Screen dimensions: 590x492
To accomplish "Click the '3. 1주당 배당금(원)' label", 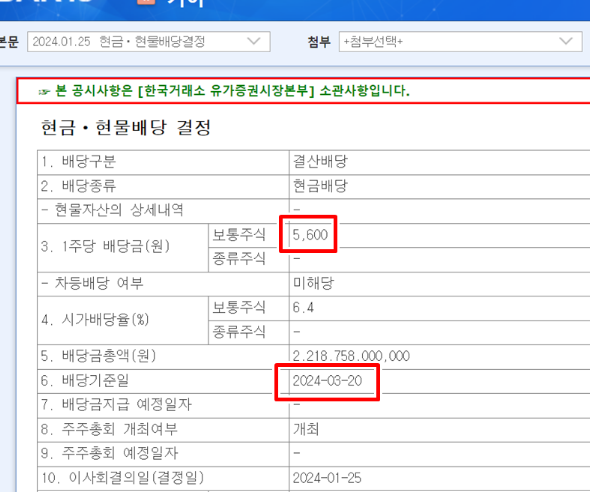I will click(105, 246).
